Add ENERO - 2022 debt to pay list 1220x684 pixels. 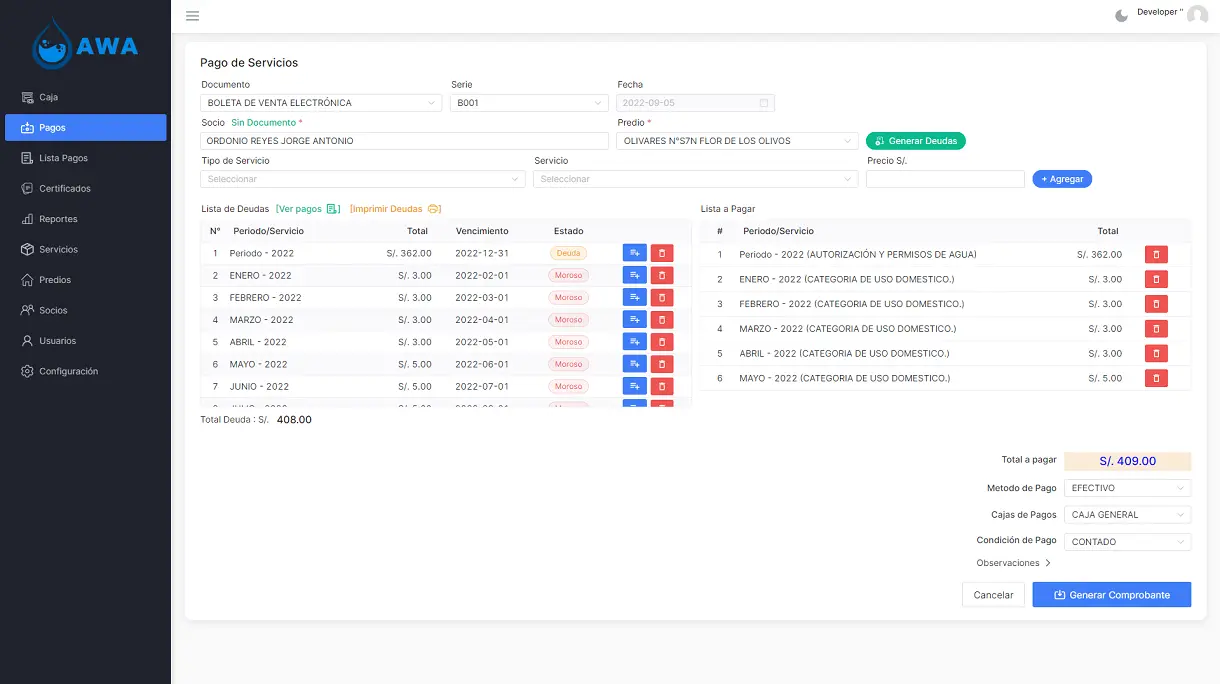[x=634, y=276]
